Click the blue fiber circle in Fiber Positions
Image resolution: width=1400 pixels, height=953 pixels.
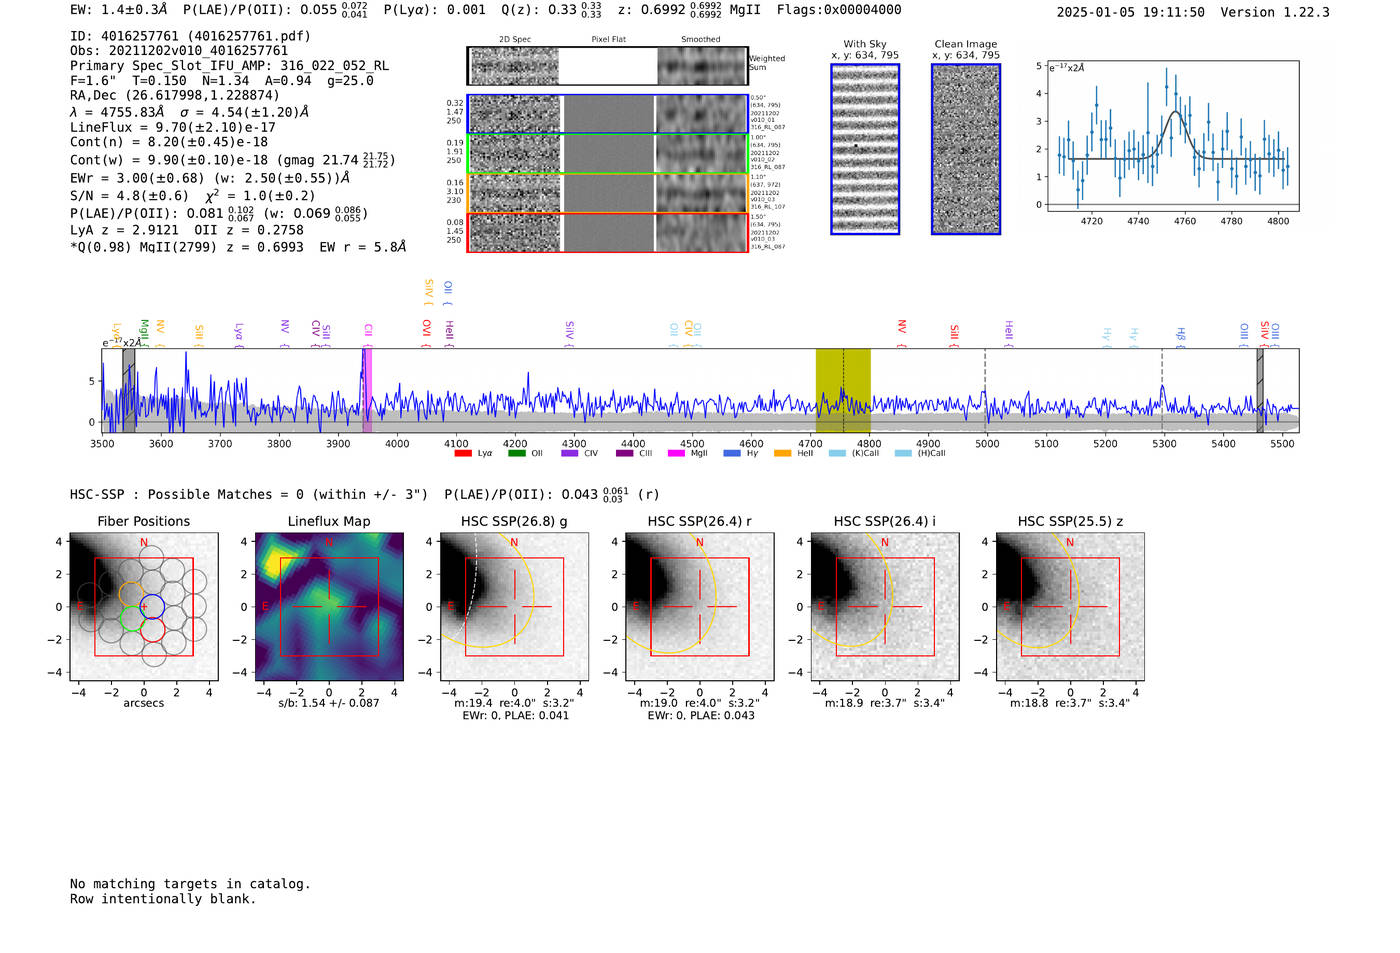[152, 606]
